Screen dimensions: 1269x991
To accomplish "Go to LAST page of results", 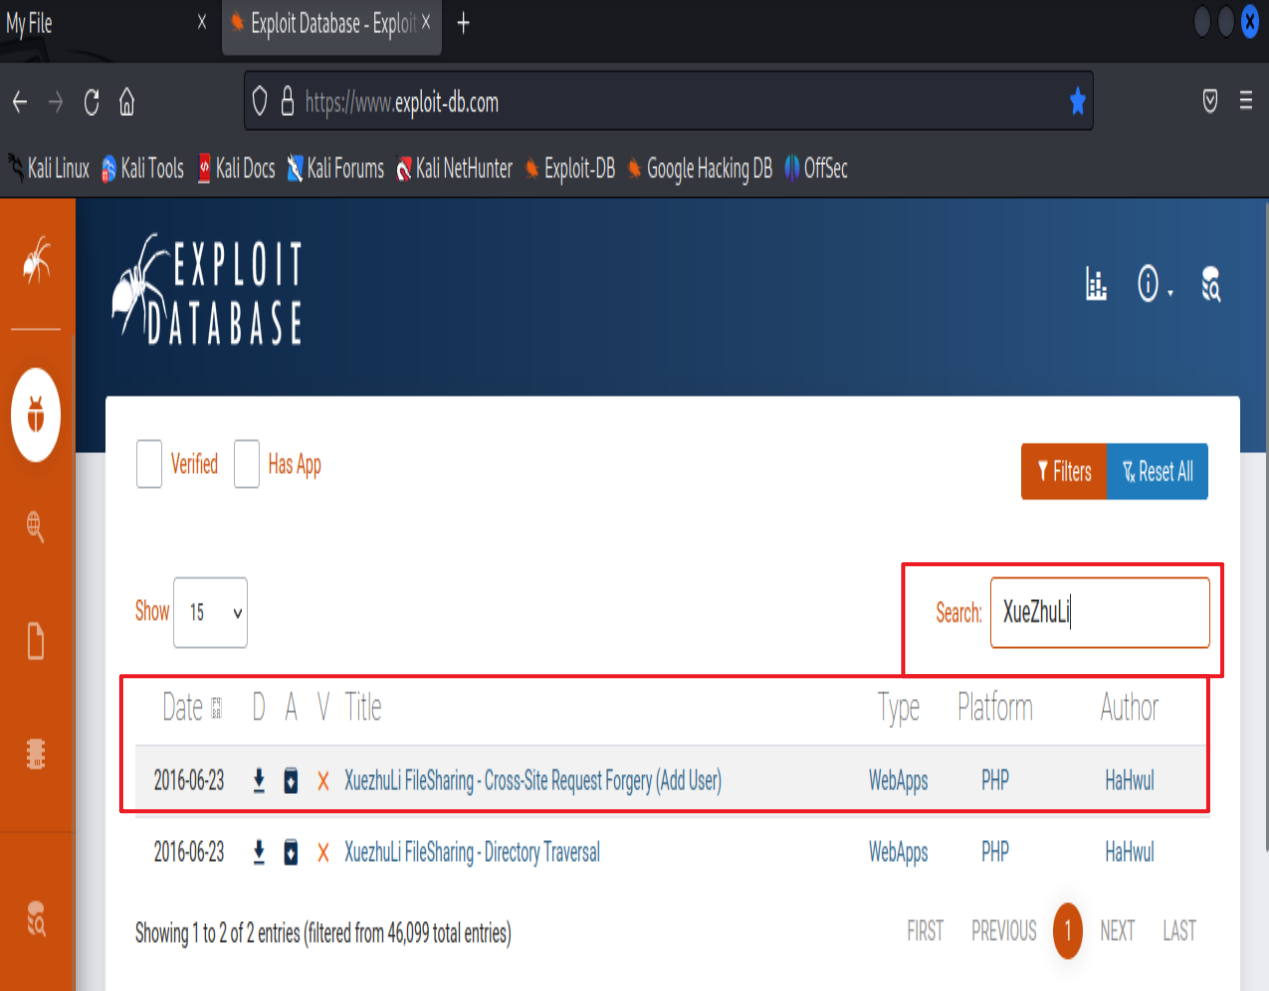I will (x=1179, y=931).
